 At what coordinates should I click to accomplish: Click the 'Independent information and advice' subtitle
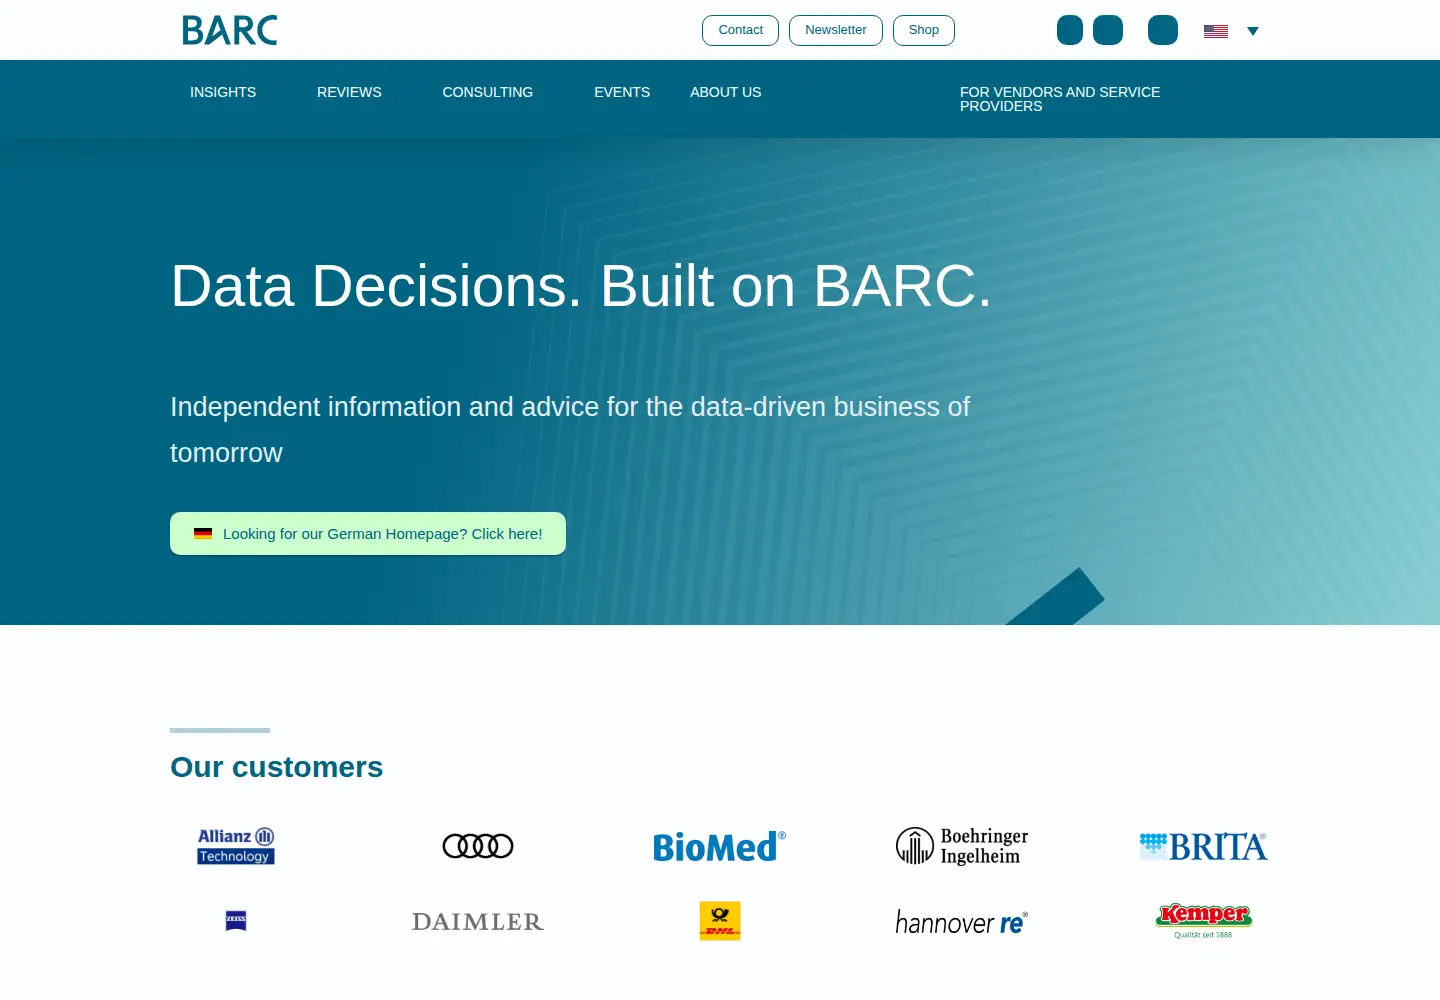coord(570,430)
